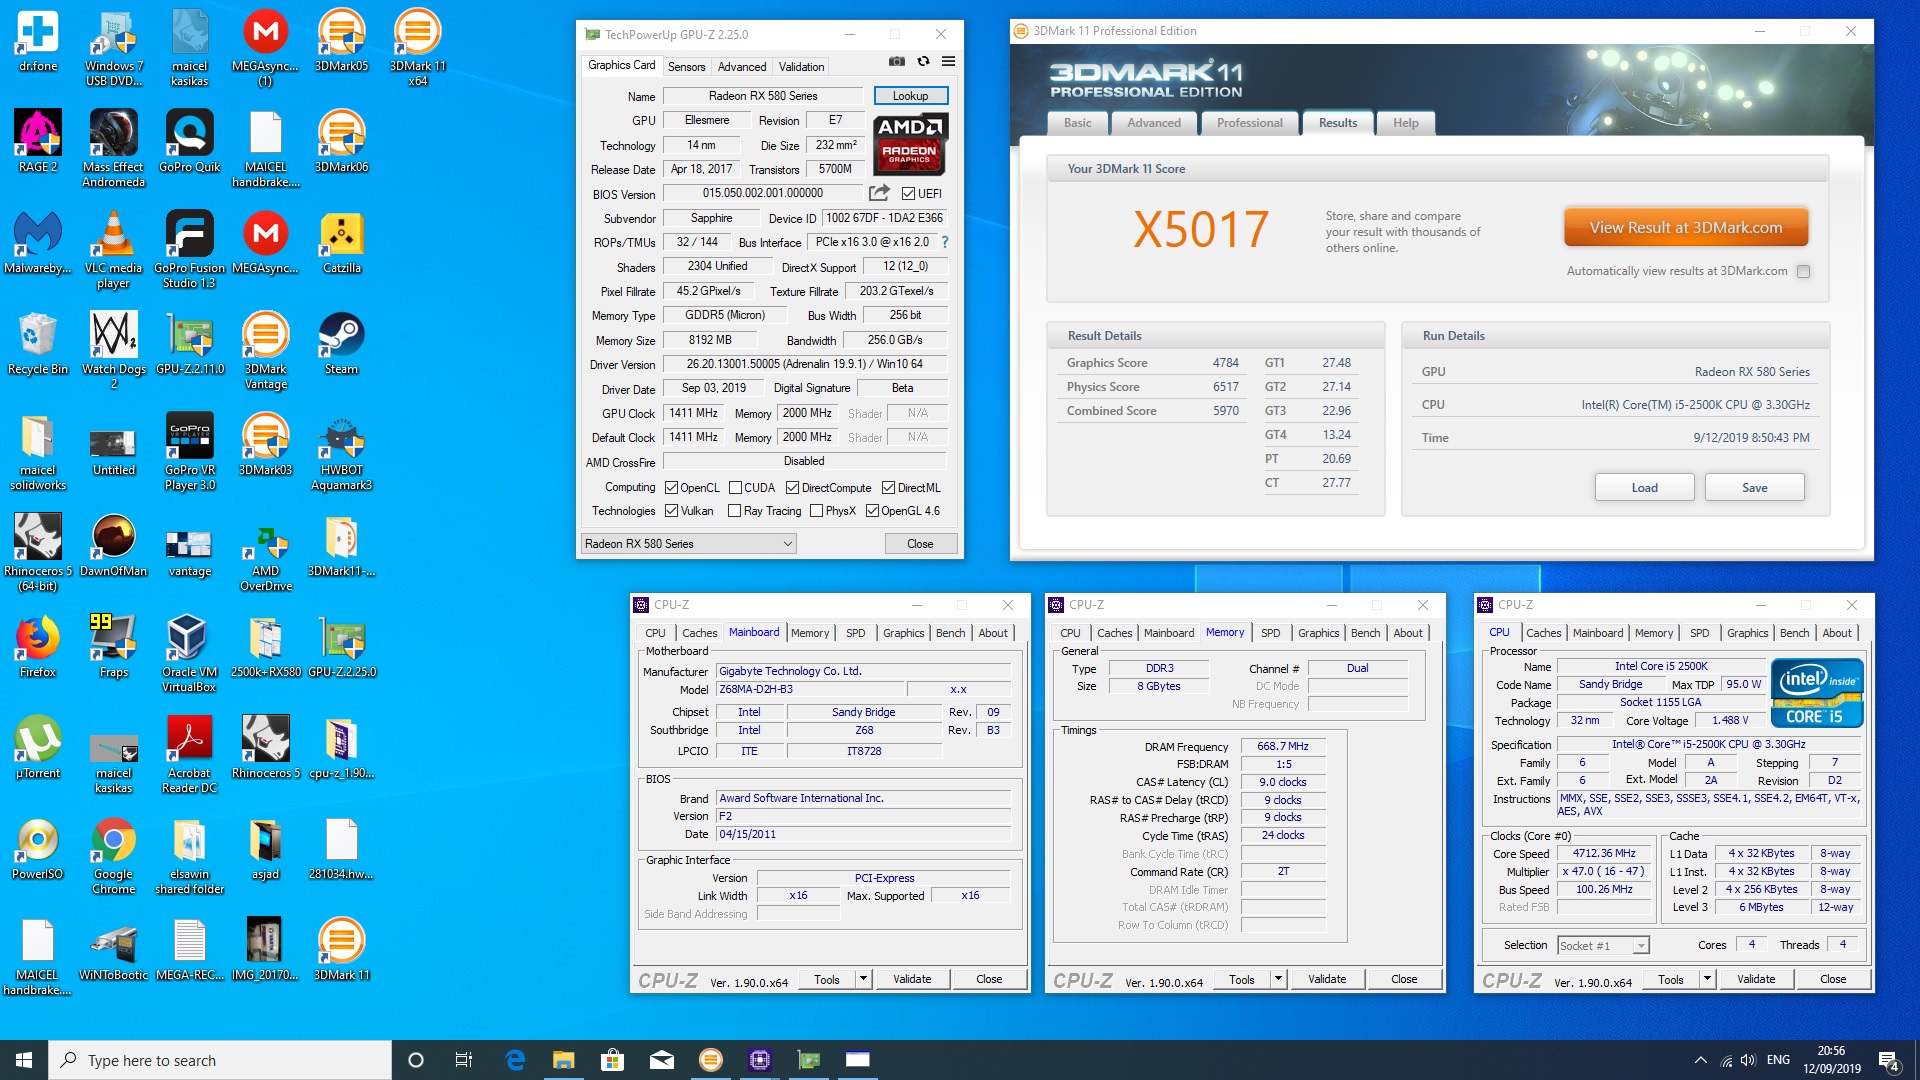Expand Socket #1 selection dropdown
Screen dimensions: 1920x1080
coord(1641,946)
